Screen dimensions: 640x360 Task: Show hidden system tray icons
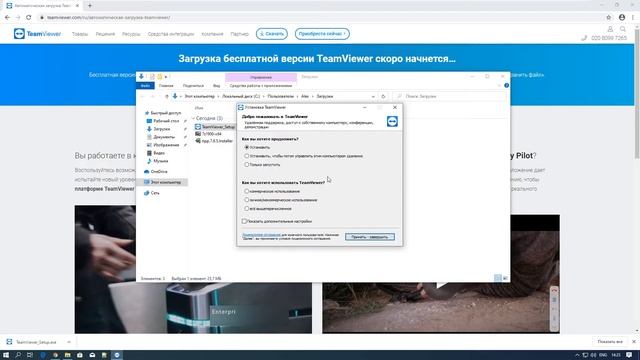coord(577,355)
